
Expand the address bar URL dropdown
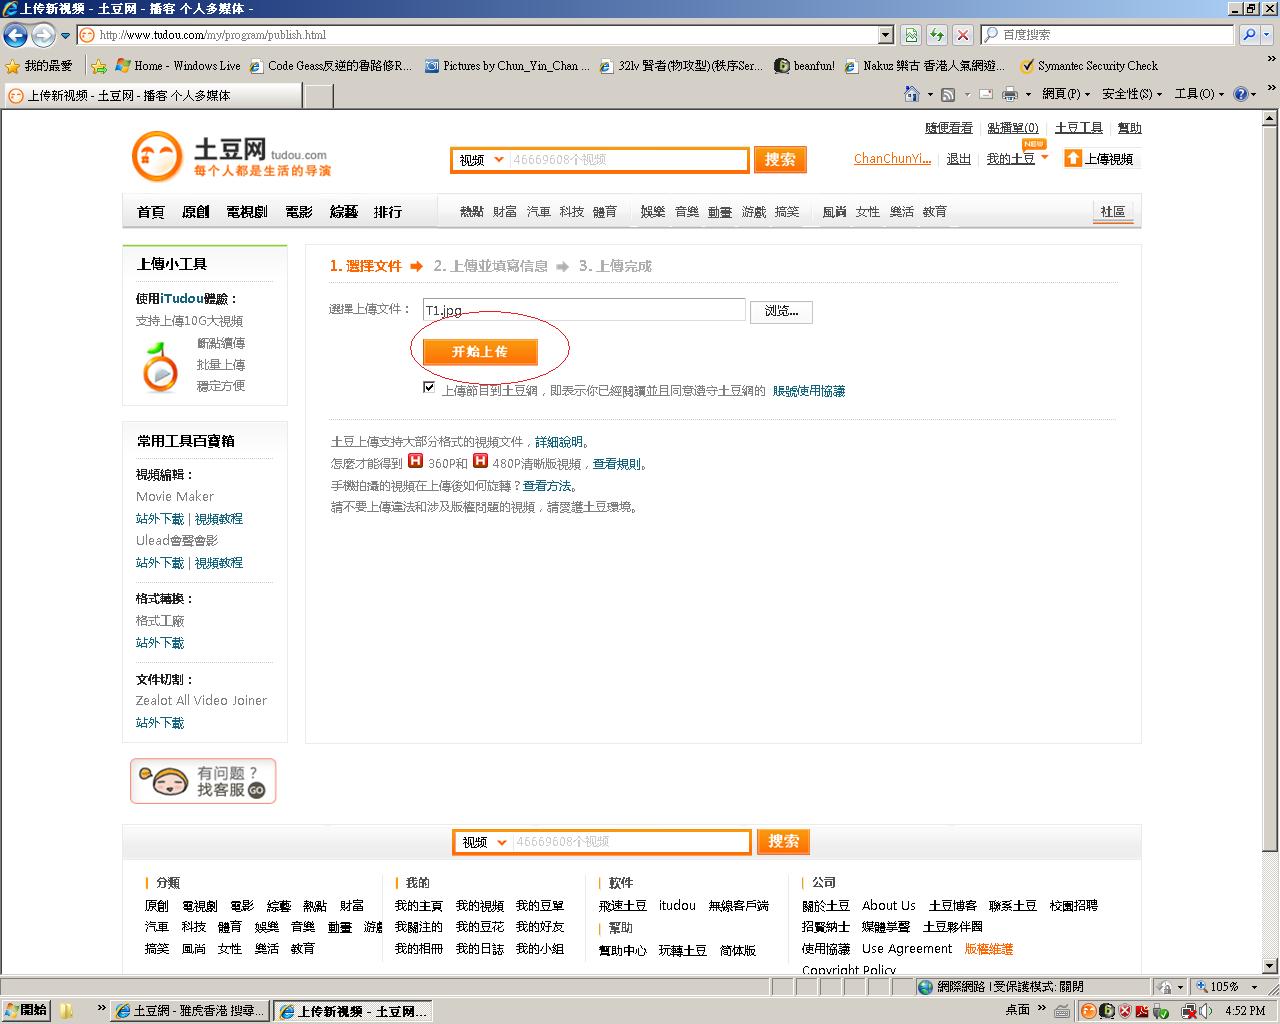(885, 35)
